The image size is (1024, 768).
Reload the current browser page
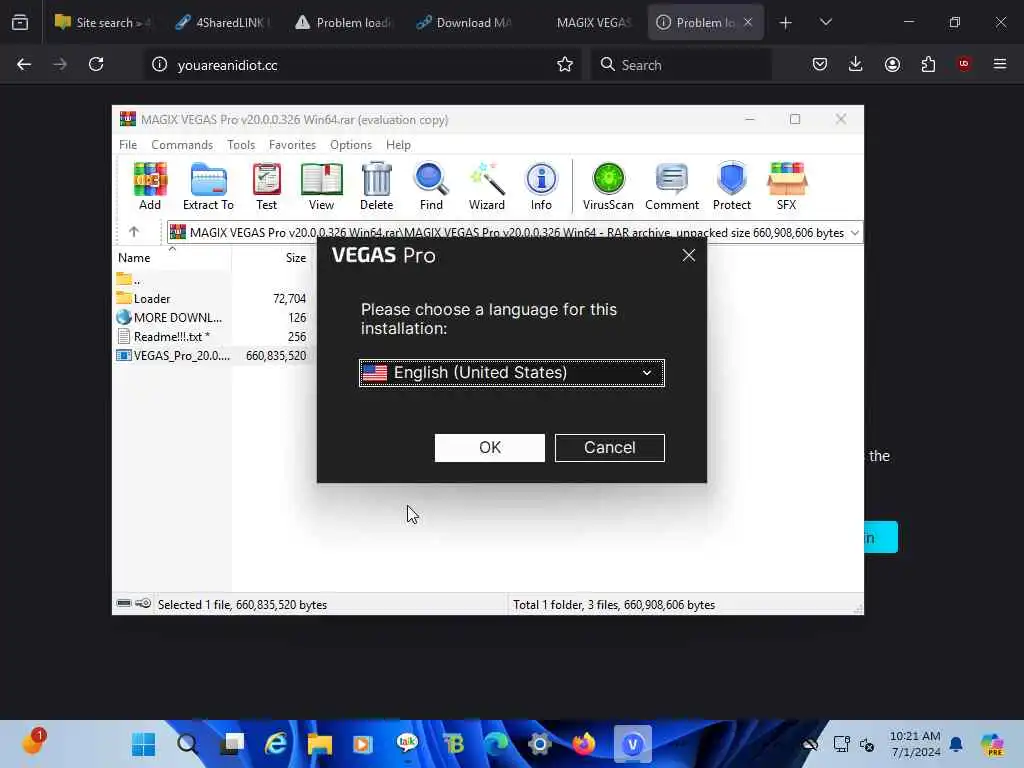[x=96, y=64]
